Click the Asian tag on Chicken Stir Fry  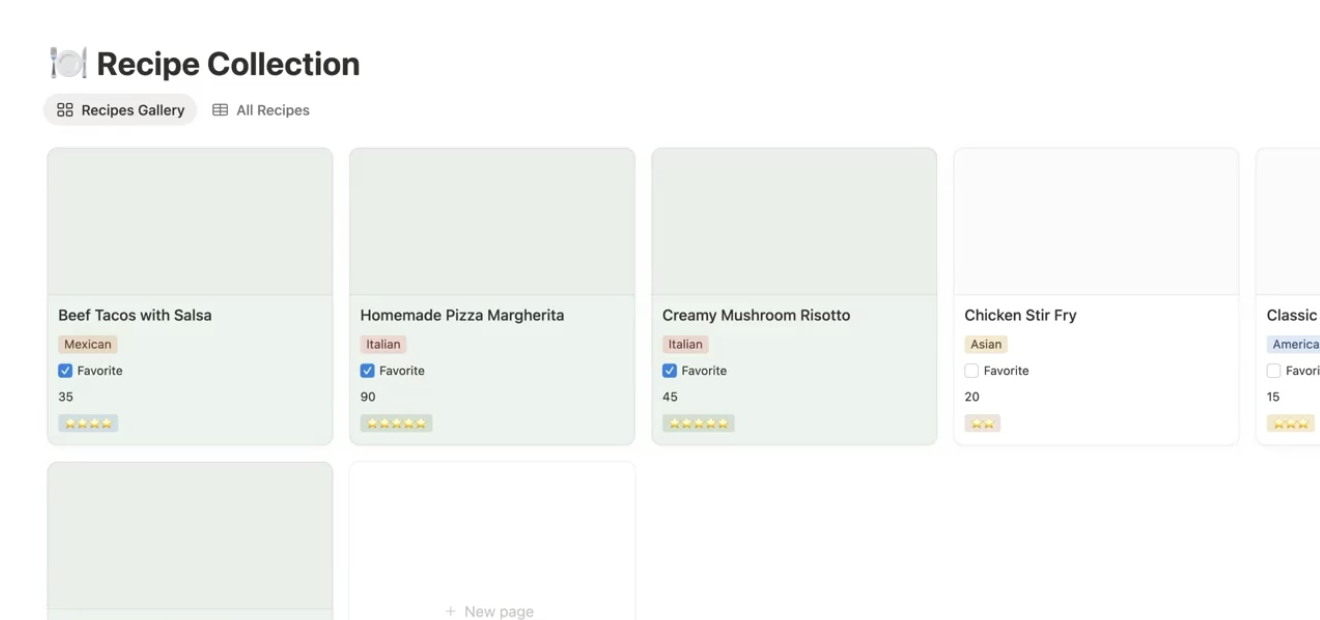pos(986,344)
